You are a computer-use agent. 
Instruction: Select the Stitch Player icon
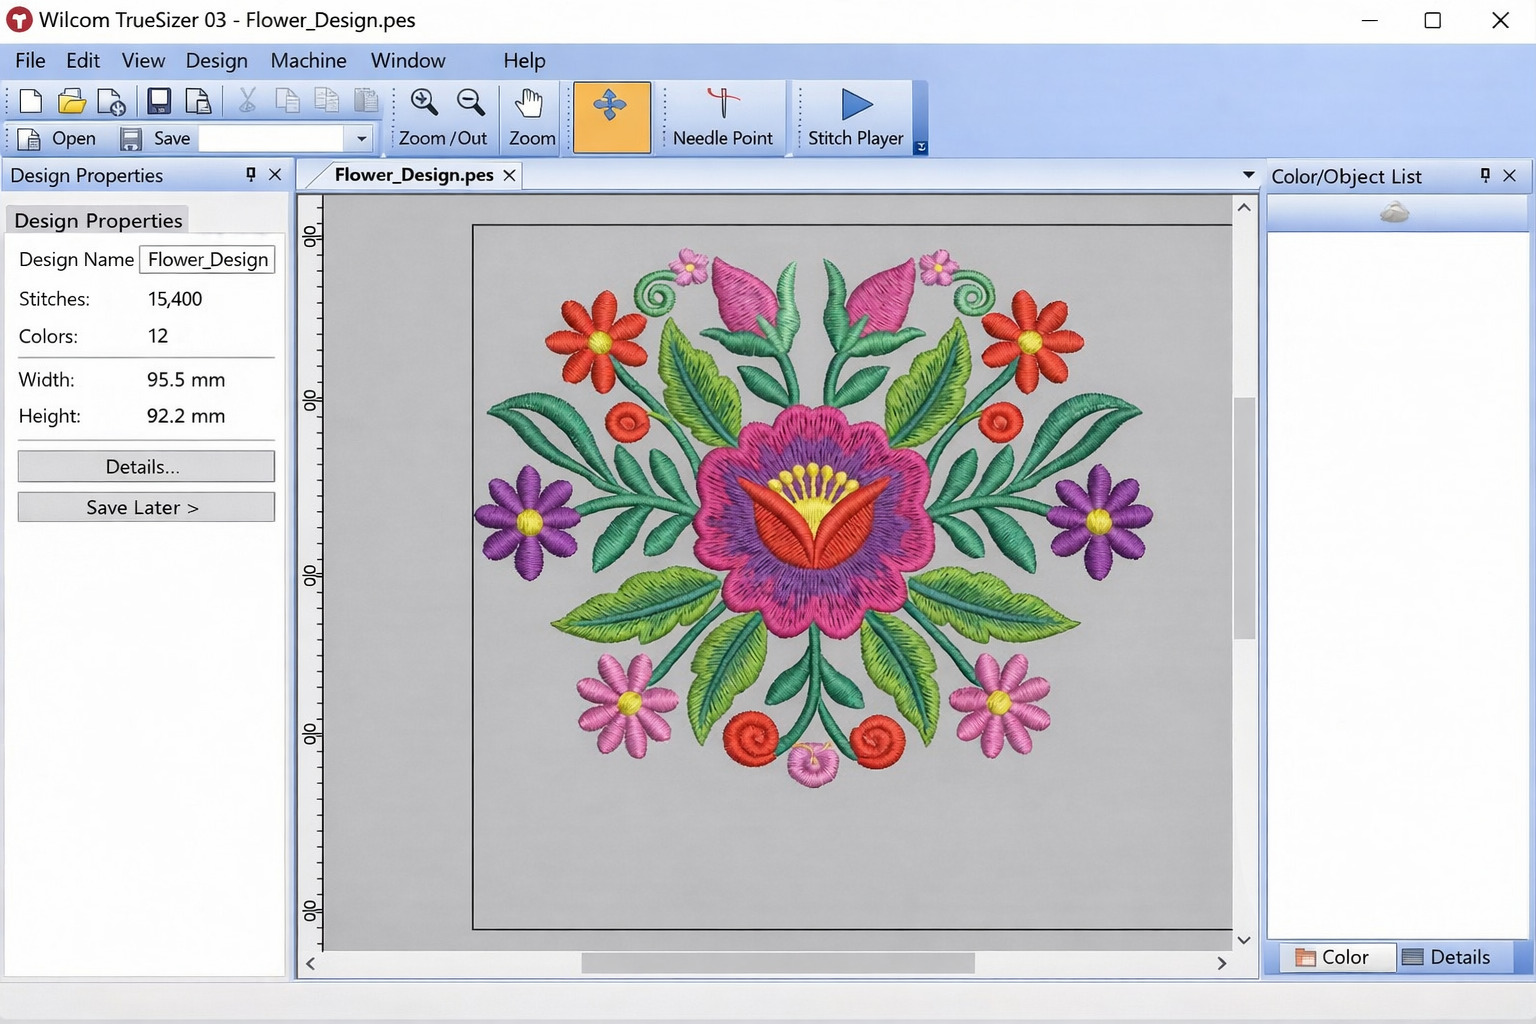(855, 103)
